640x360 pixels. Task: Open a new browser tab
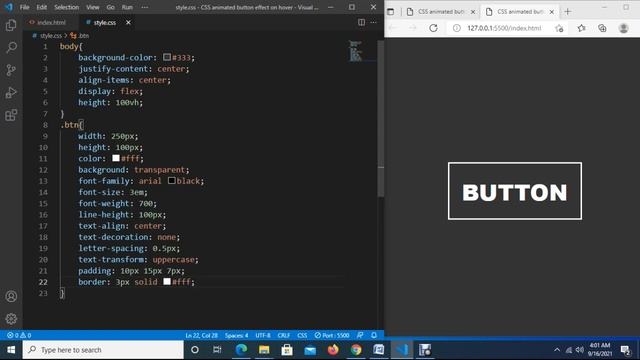point(567,12)
